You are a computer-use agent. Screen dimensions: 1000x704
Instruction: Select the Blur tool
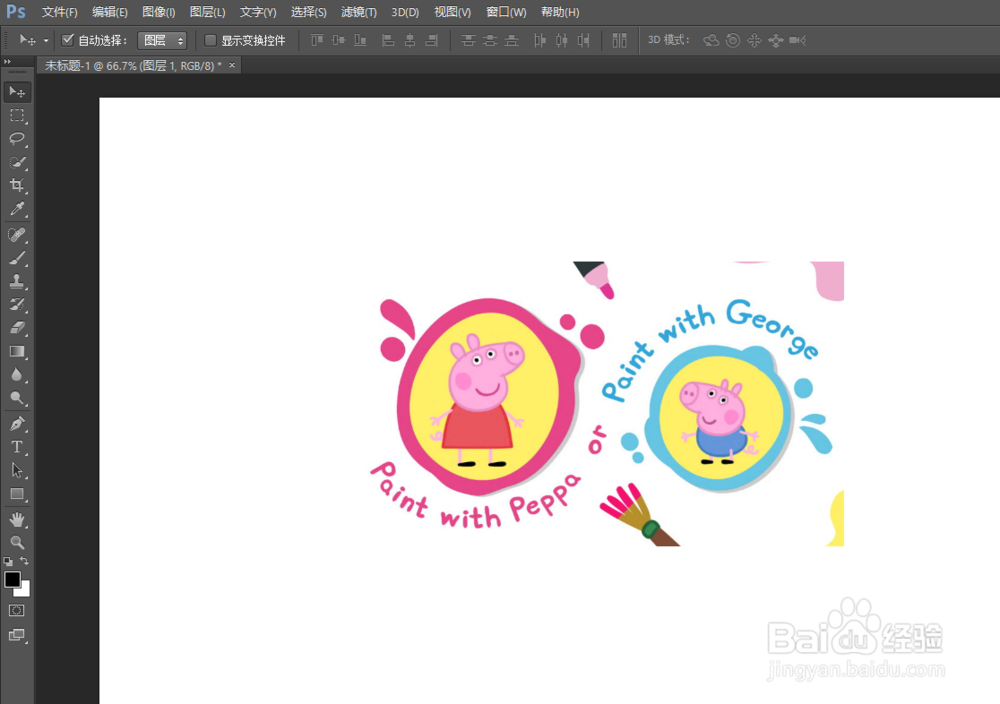[17, 375]
